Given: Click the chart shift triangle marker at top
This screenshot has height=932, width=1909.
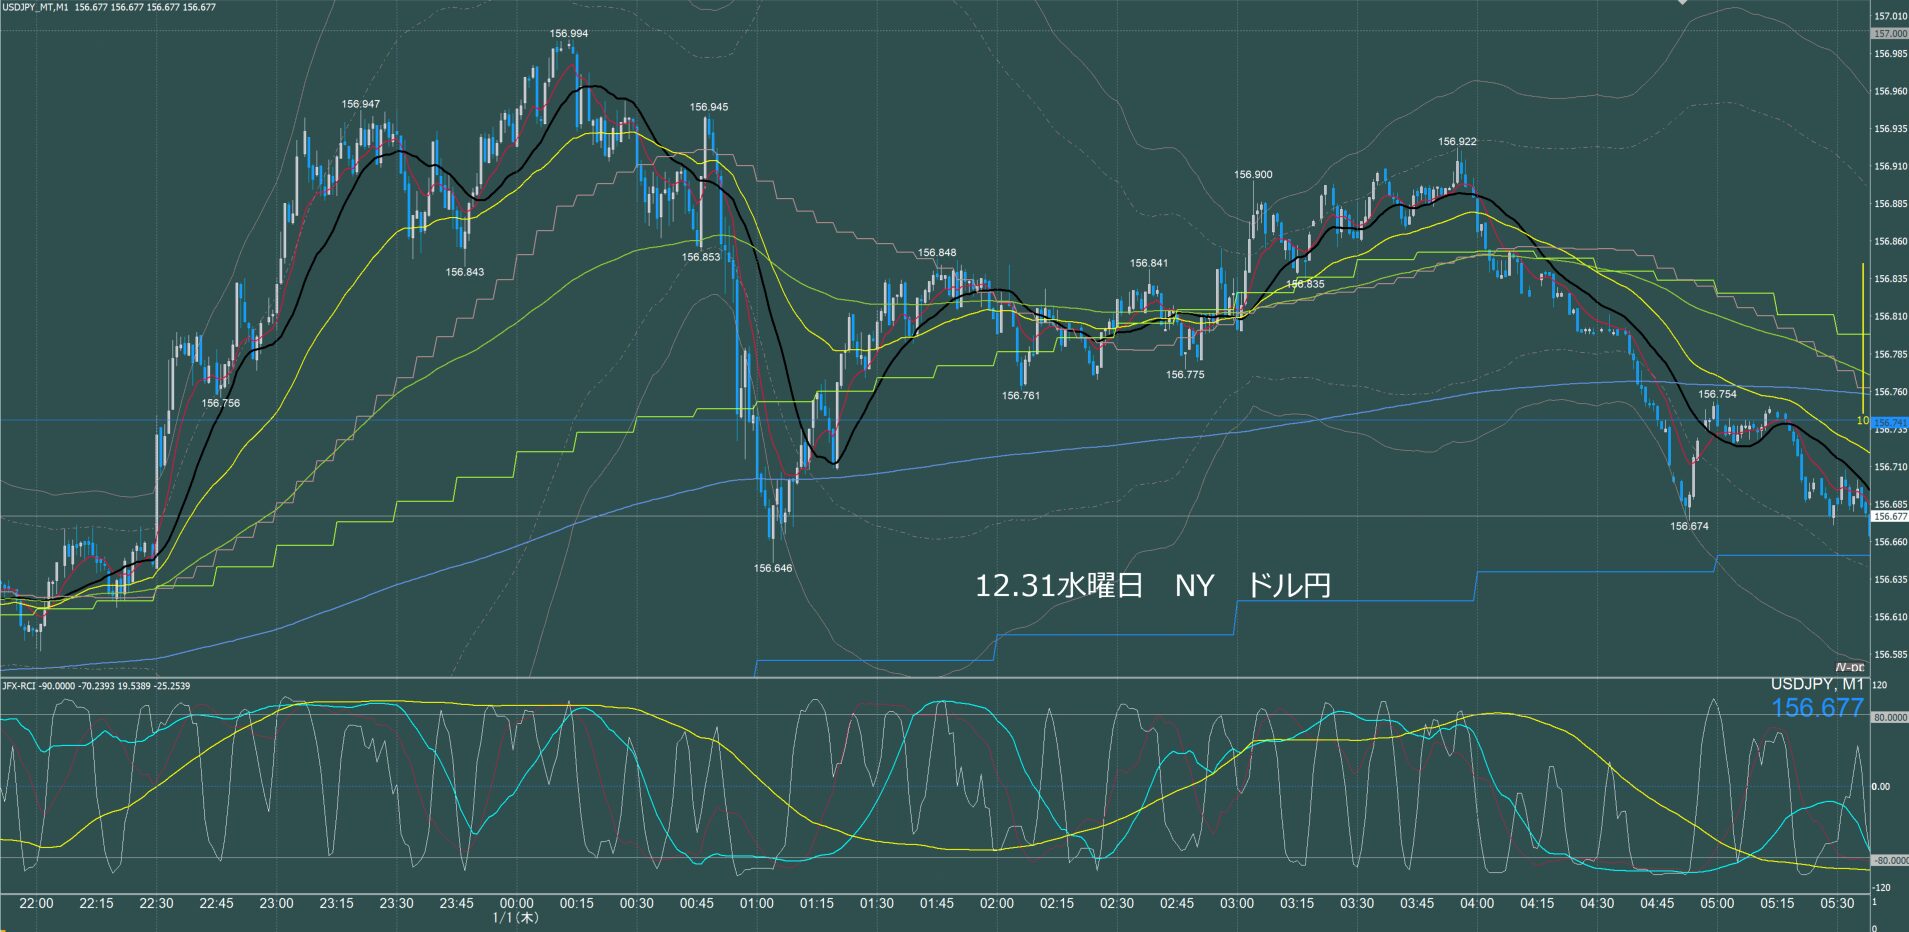Looking at the screenshot, I should coord(1682,3).
